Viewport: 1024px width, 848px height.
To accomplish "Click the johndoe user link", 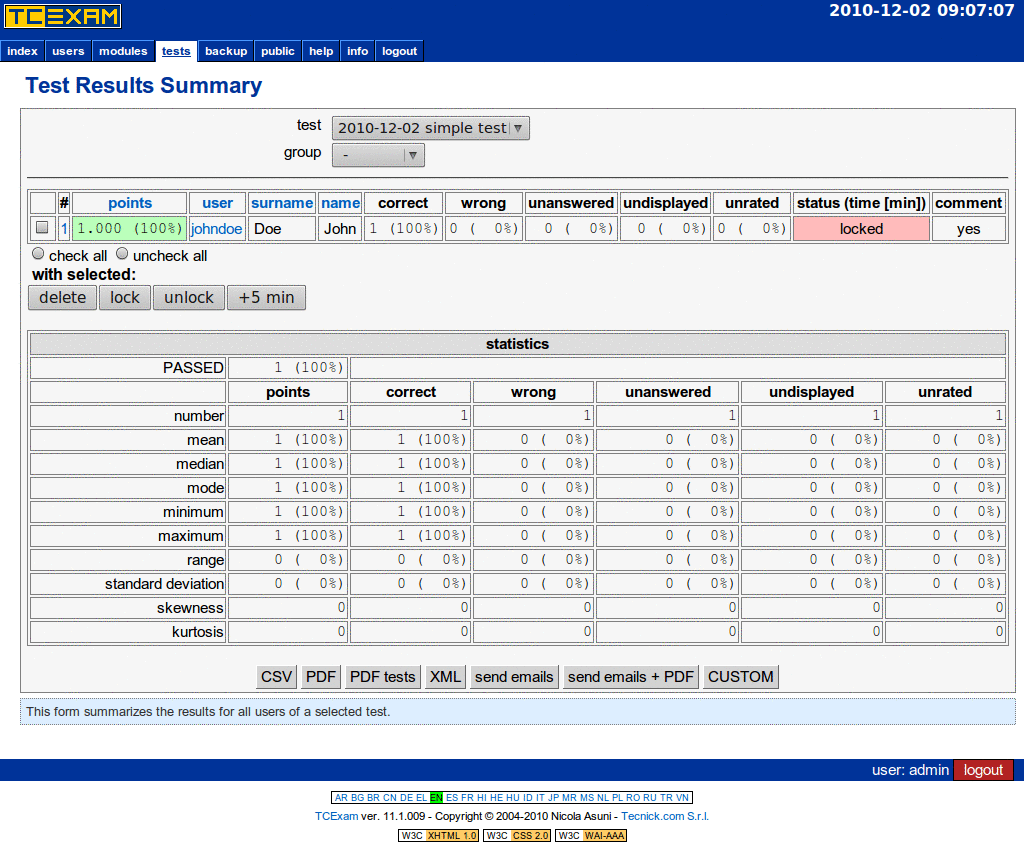I will 216,229.
